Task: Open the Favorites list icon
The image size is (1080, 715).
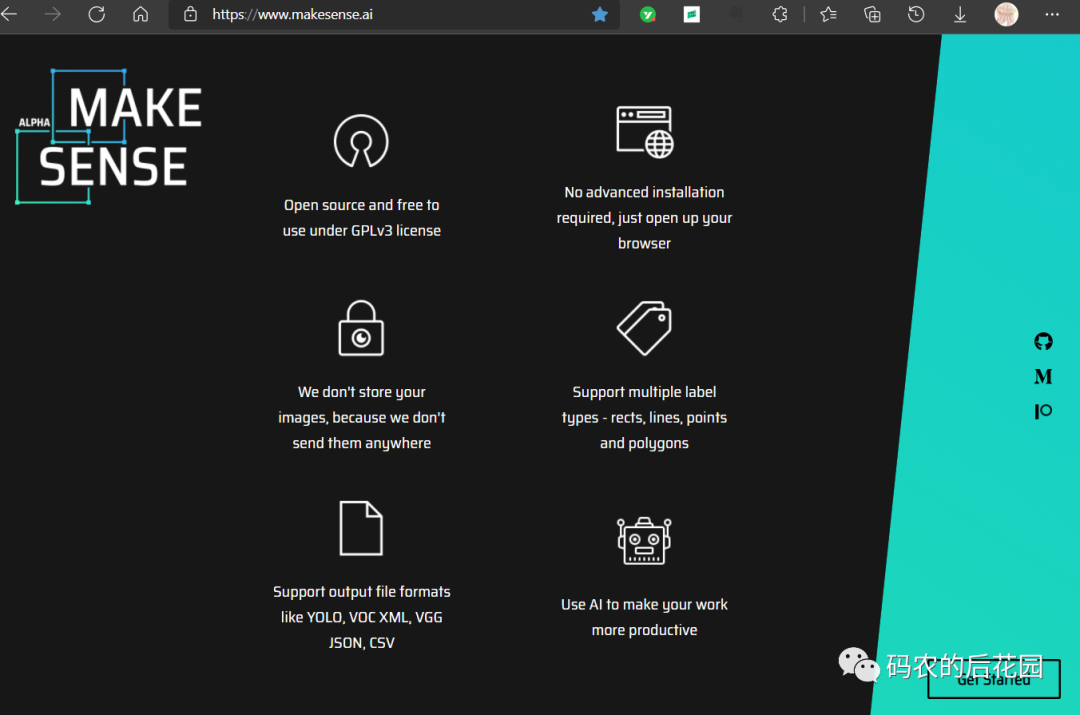Action: (829, 14)
